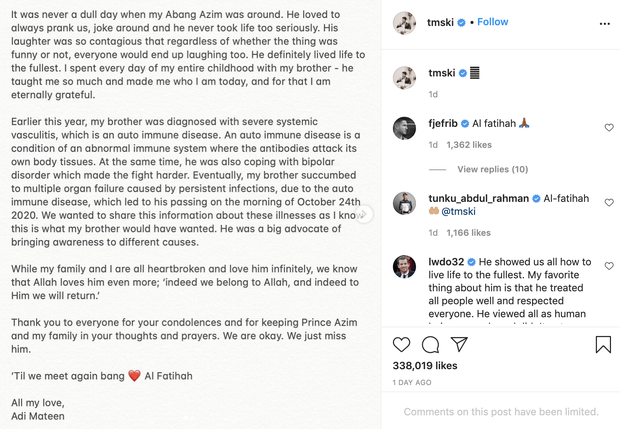
Task: Like the post with heart icon
Action: (402, 345)
